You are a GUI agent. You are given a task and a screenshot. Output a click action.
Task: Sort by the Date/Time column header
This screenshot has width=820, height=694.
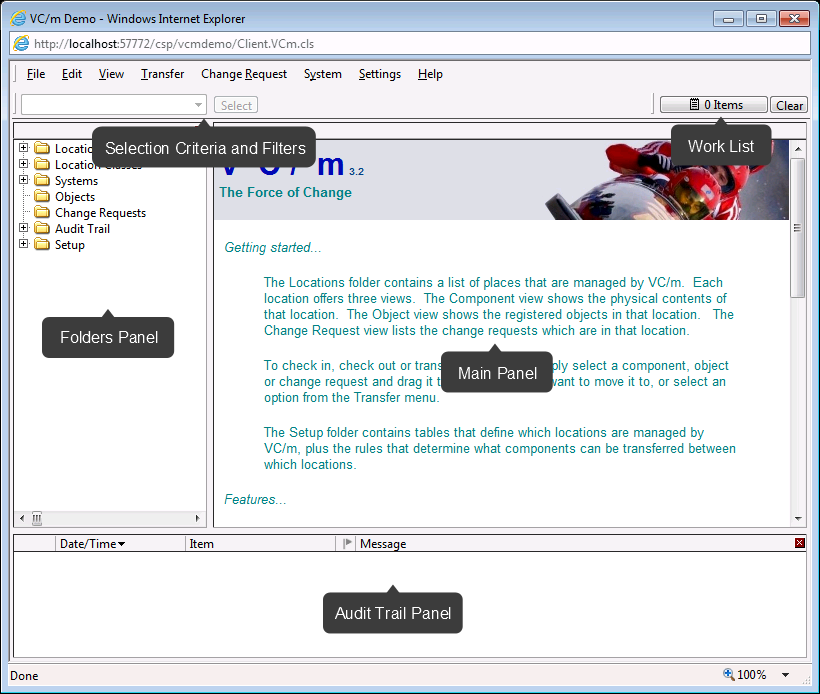(x=92, y=544)
